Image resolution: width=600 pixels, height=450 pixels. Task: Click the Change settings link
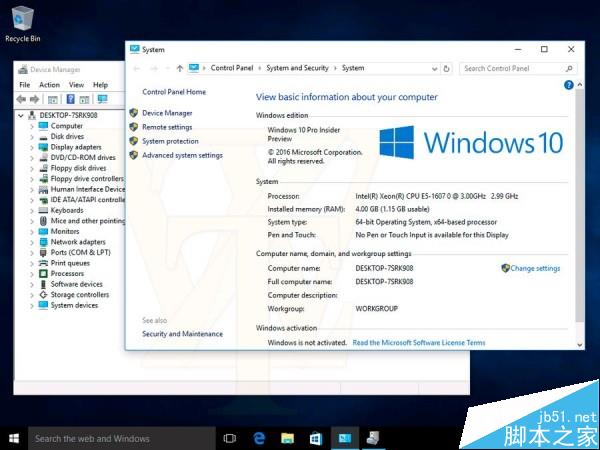pos(535,268)
